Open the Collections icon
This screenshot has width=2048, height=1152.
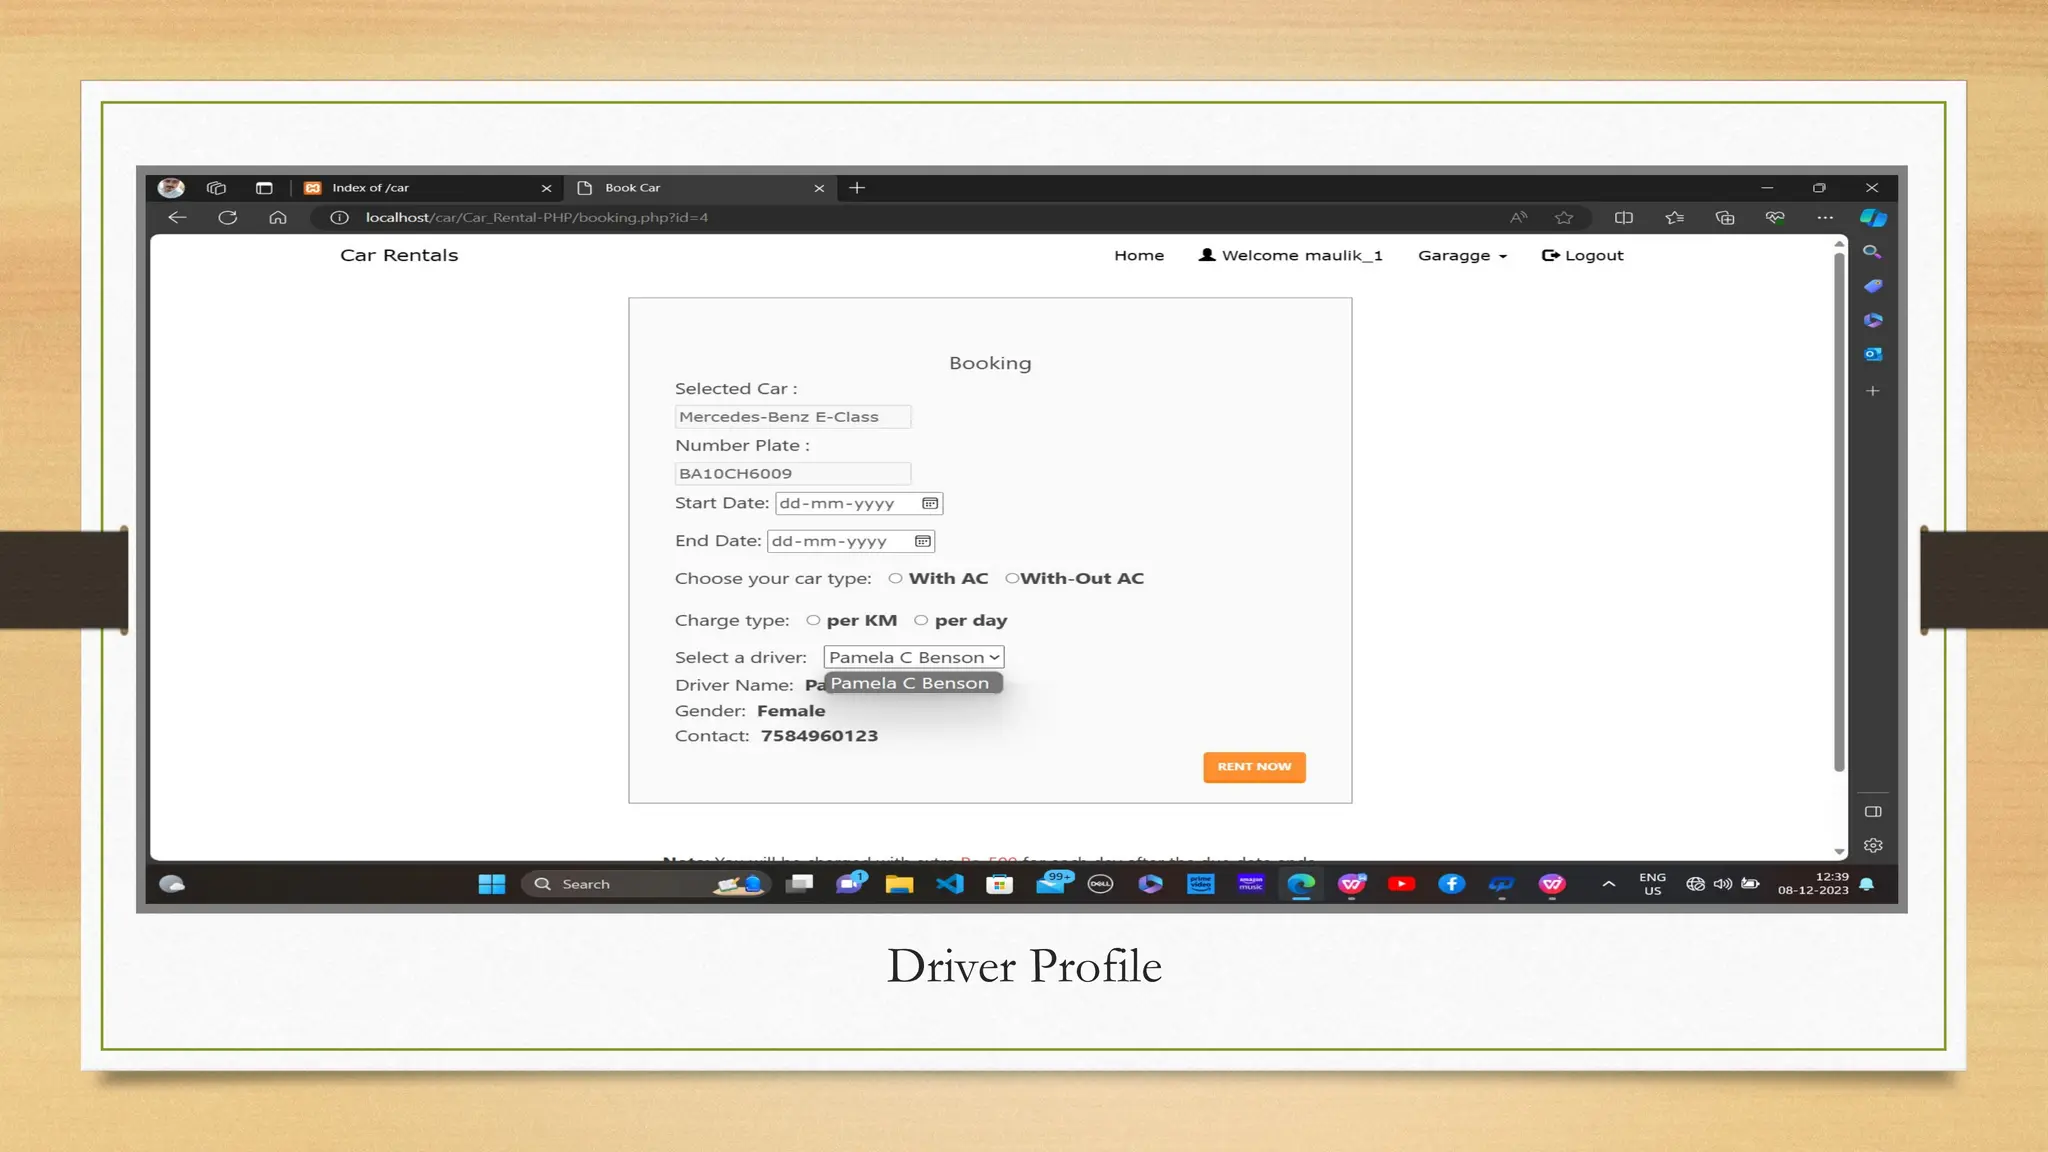point(1725,217)
